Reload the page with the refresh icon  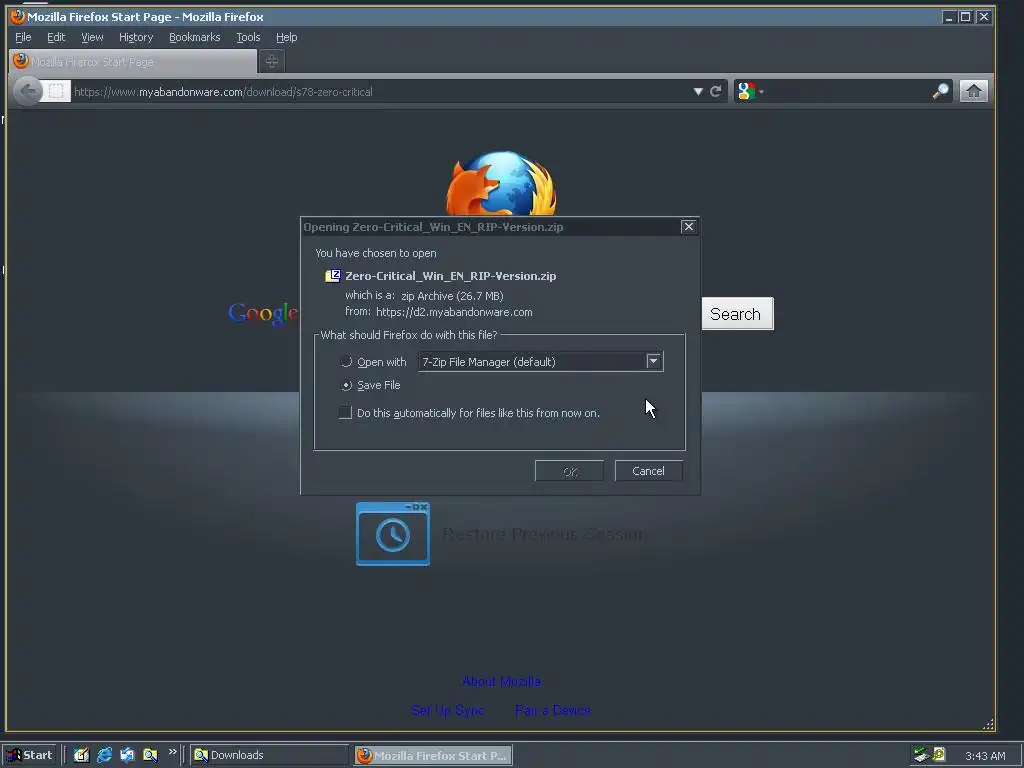tap(715, 91)
